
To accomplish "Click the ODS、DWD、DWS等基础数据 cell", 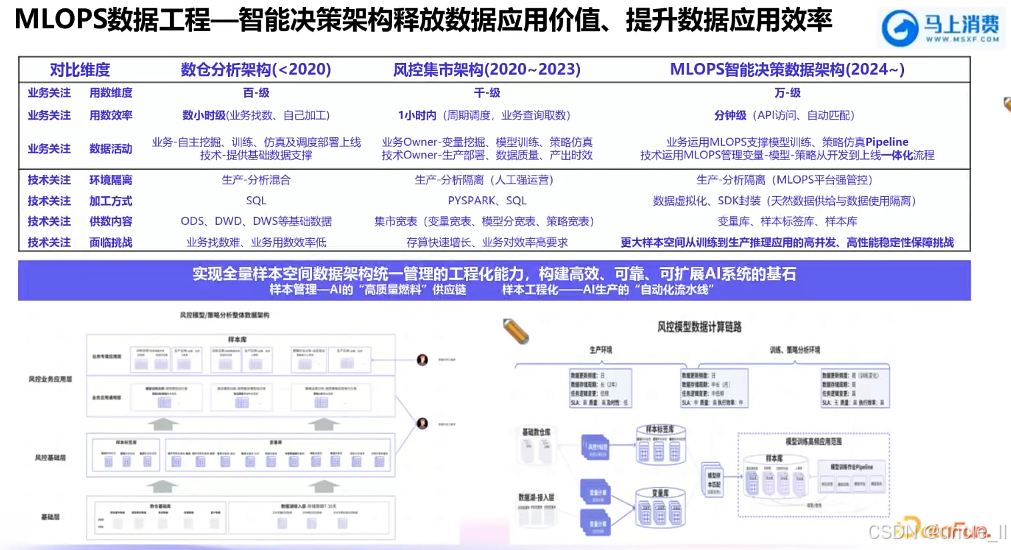I will click(256, 222).
